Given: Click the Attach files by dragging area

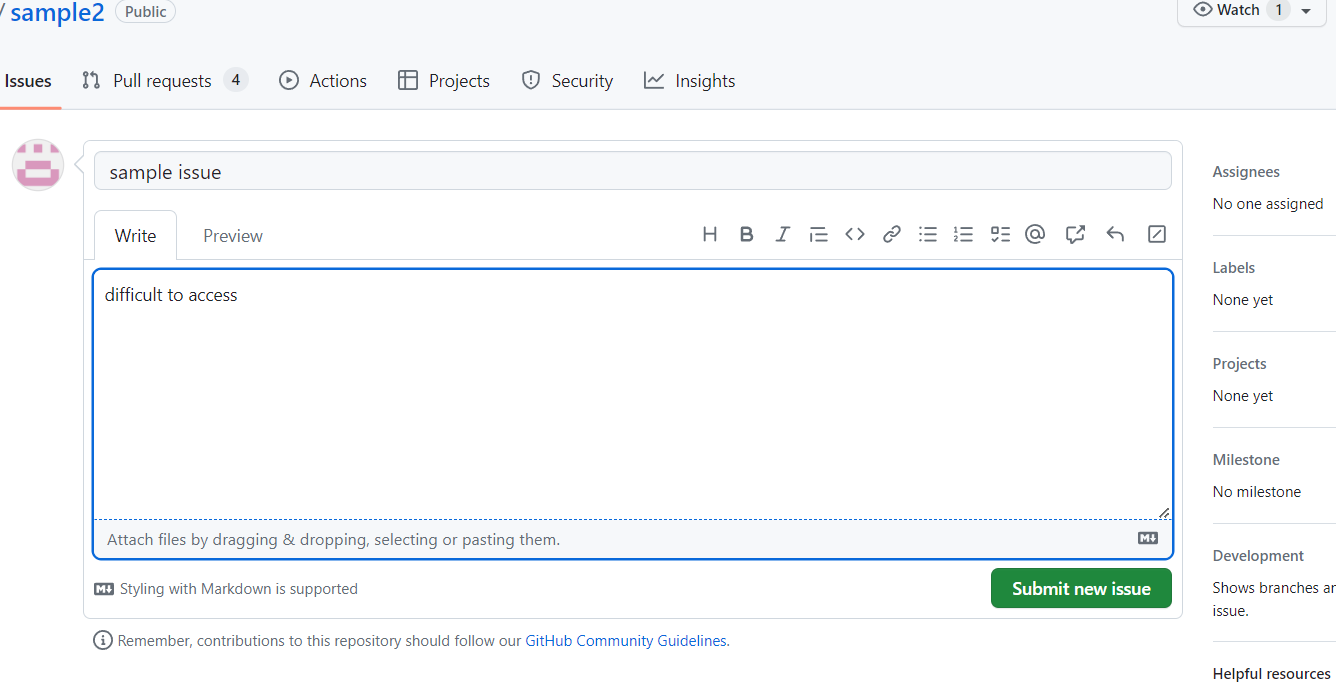Looking at the screenshot, I should (x=633, y=539).
